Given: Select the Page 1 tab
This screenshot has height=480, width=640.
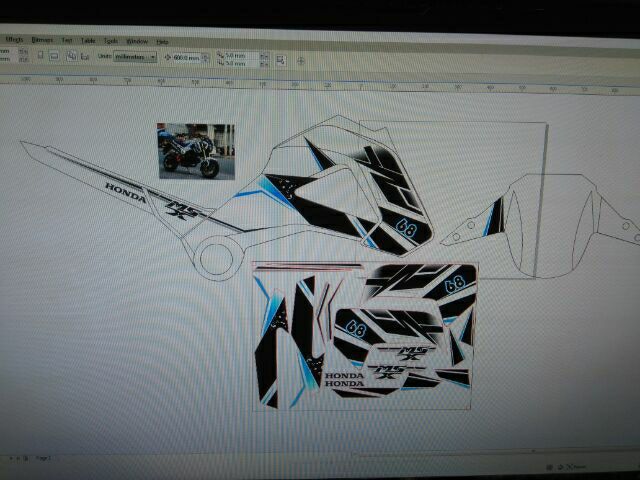Looking at the screenshot, I should (x=44, y=457).
